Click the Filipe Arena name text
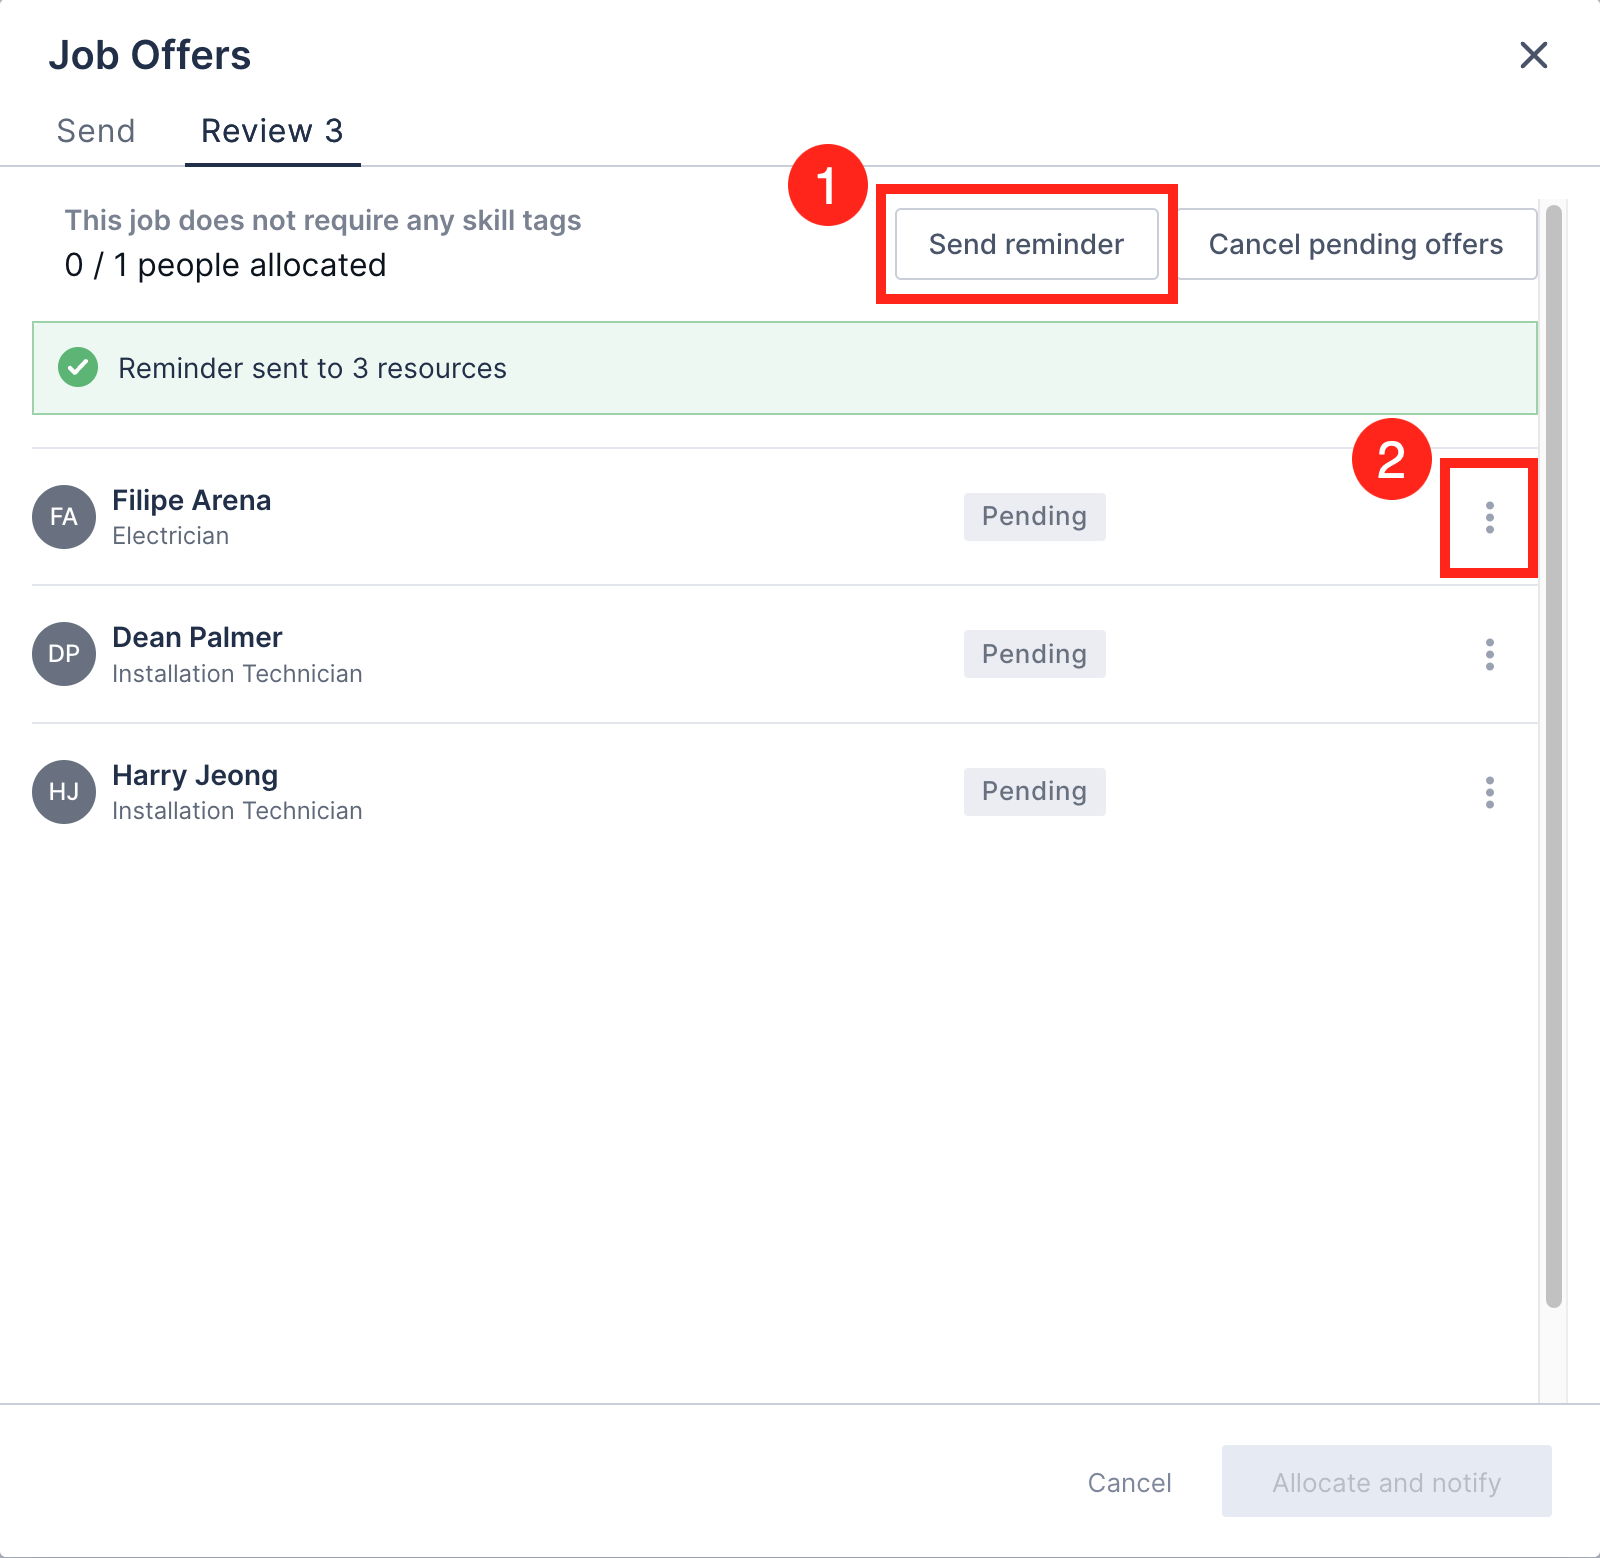 pos(191,500)
